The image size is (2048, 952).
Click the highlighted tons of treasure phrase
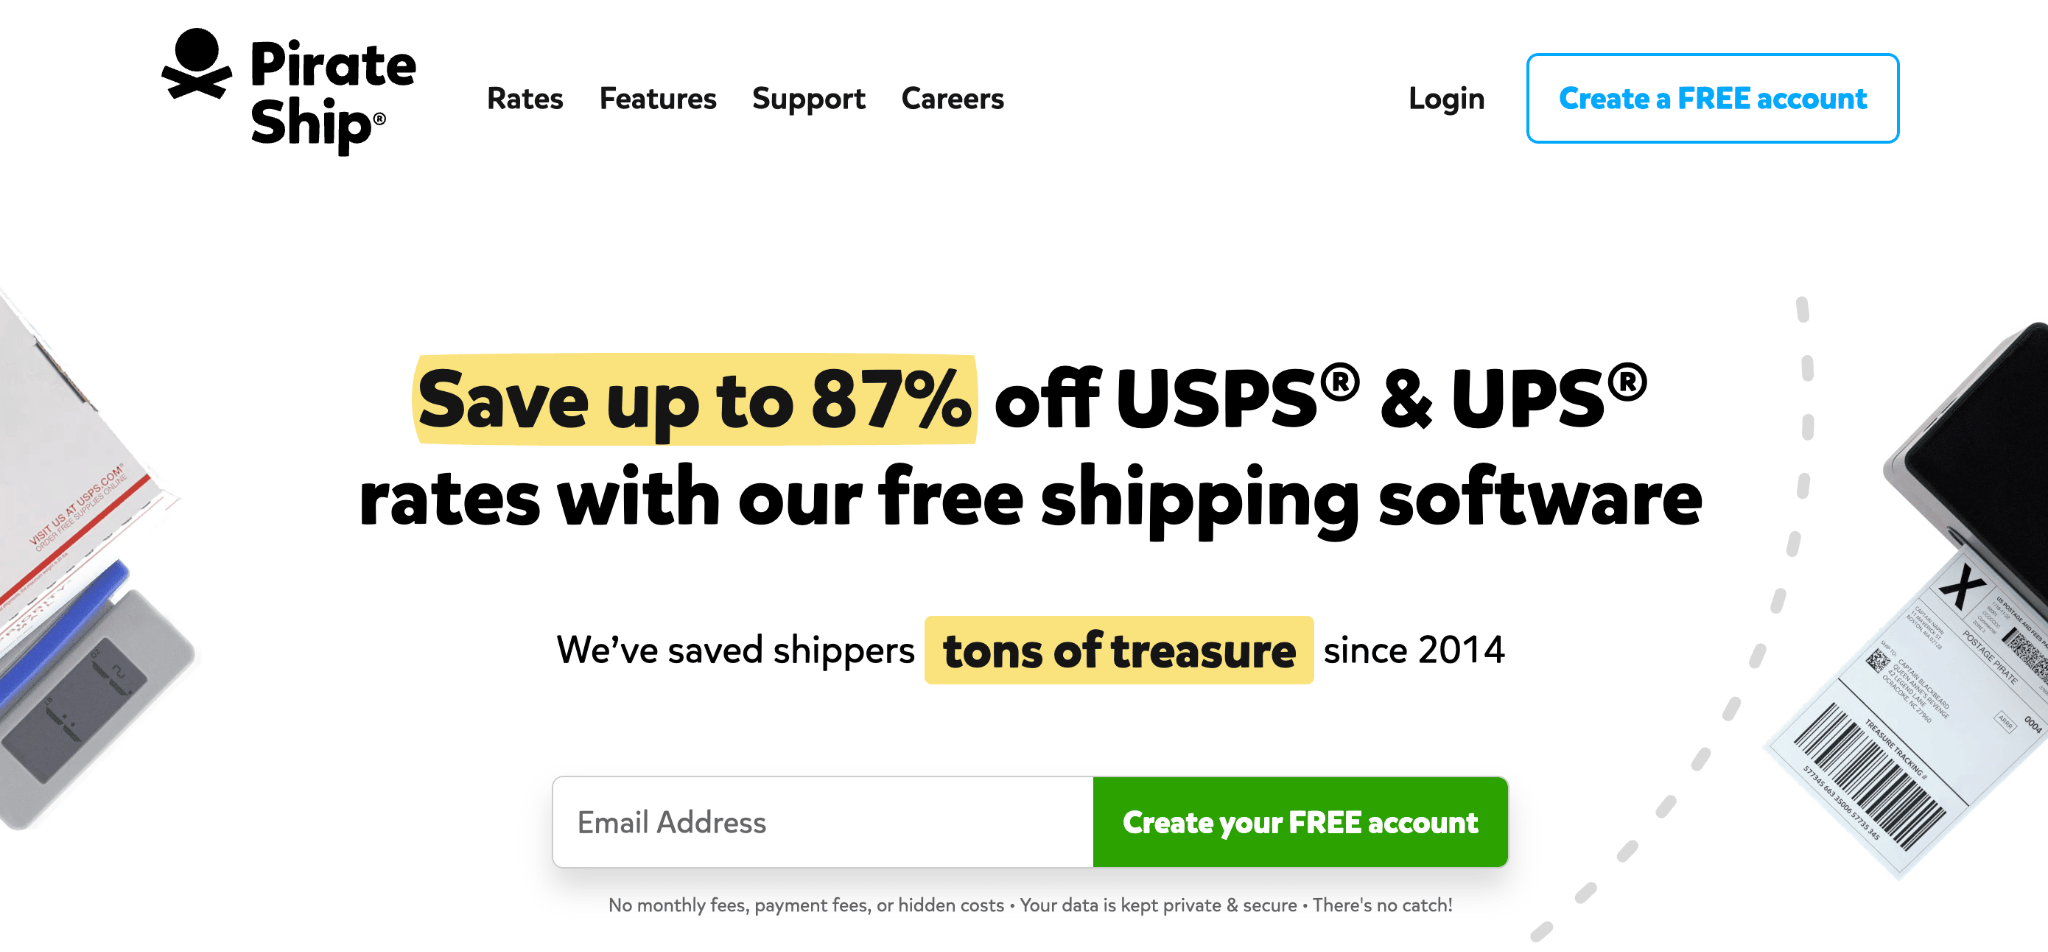coord(1118,650)
